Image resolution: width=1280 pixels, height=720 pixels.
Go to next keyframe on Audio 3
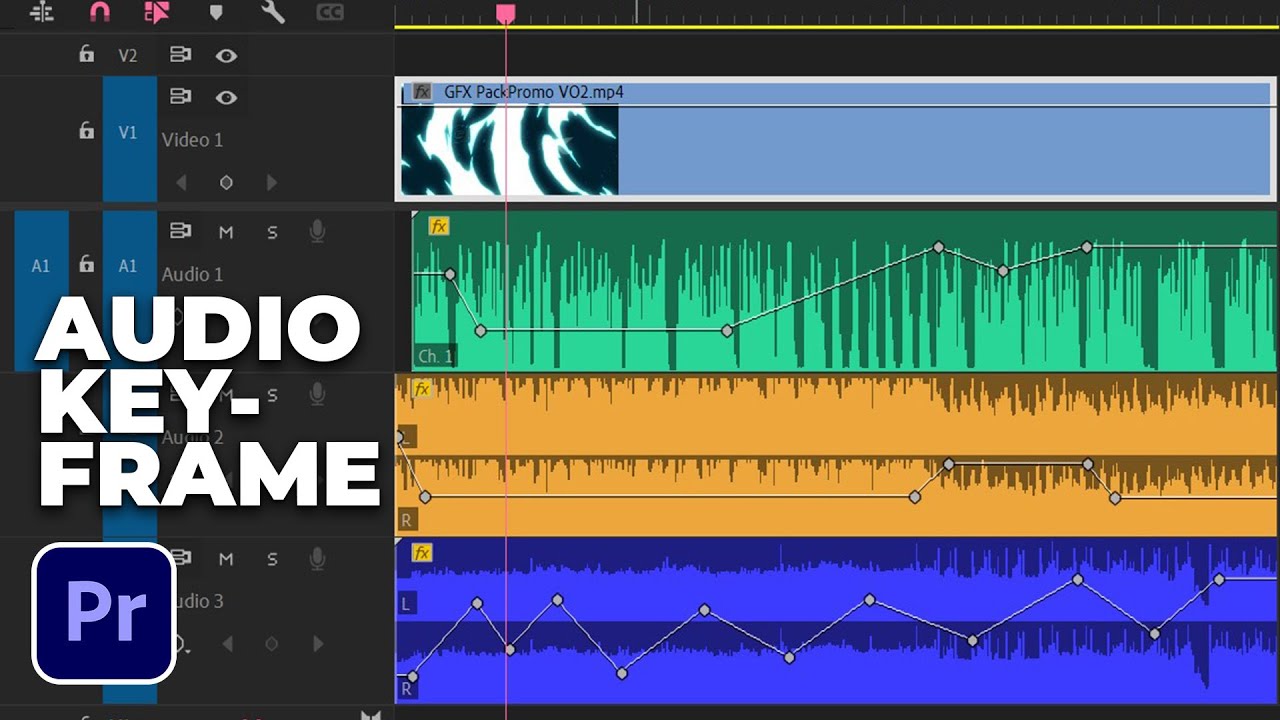pyautogui.click(x=317, y=645)
